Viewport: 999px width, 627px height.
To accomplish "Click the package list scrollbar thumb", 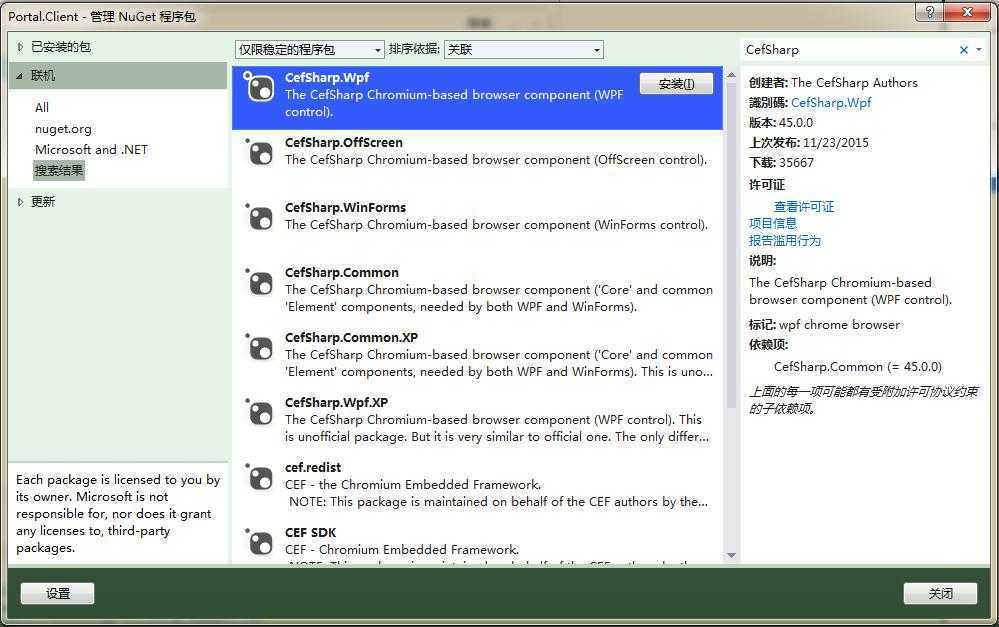I will (731, 245).
